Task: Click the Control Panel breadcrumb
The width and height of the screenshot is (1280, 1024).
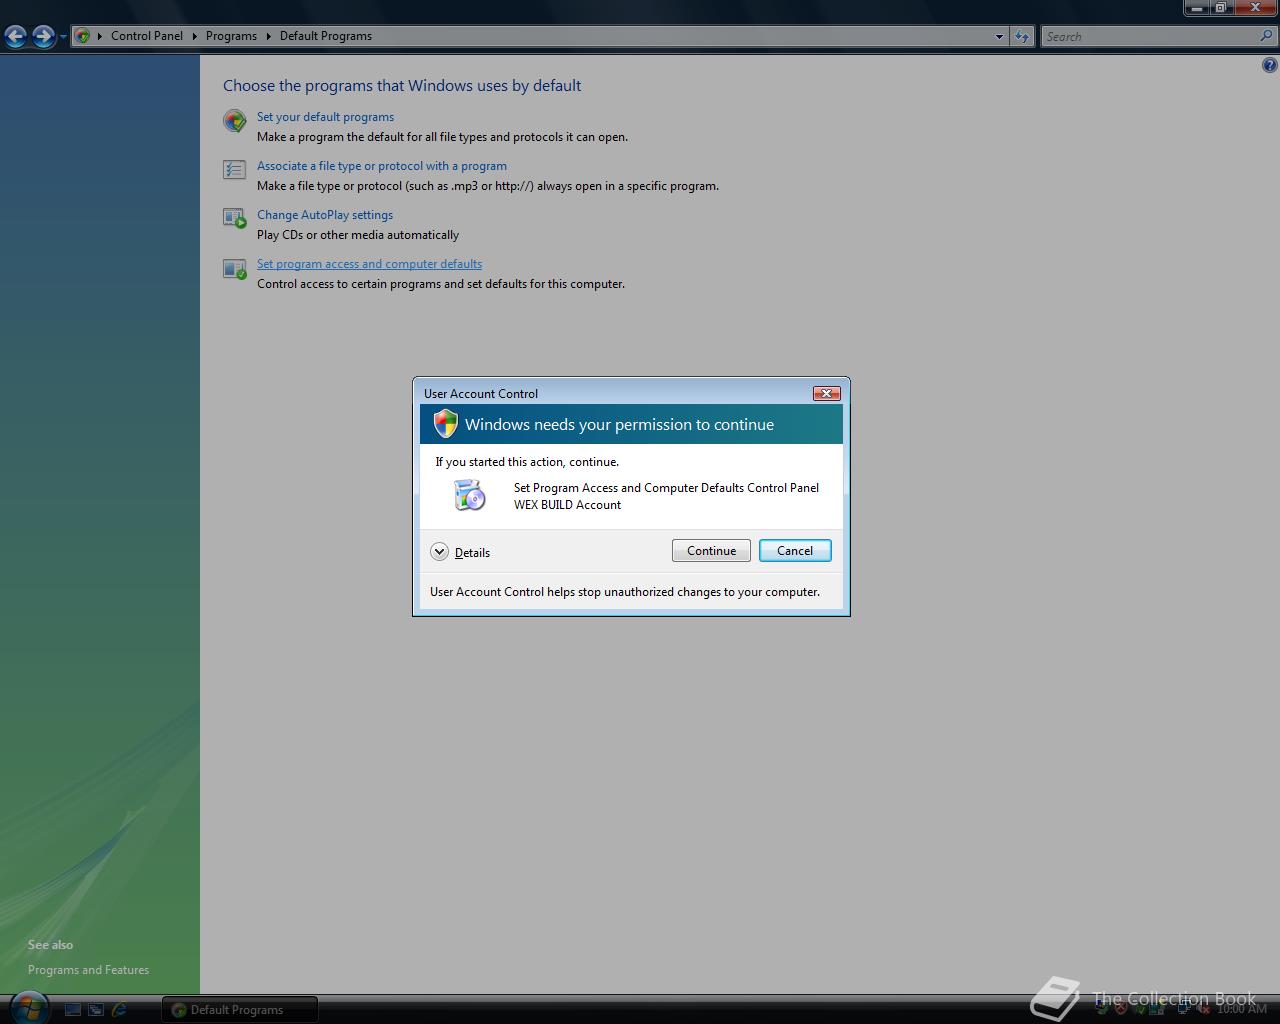Action: (147, 36)
